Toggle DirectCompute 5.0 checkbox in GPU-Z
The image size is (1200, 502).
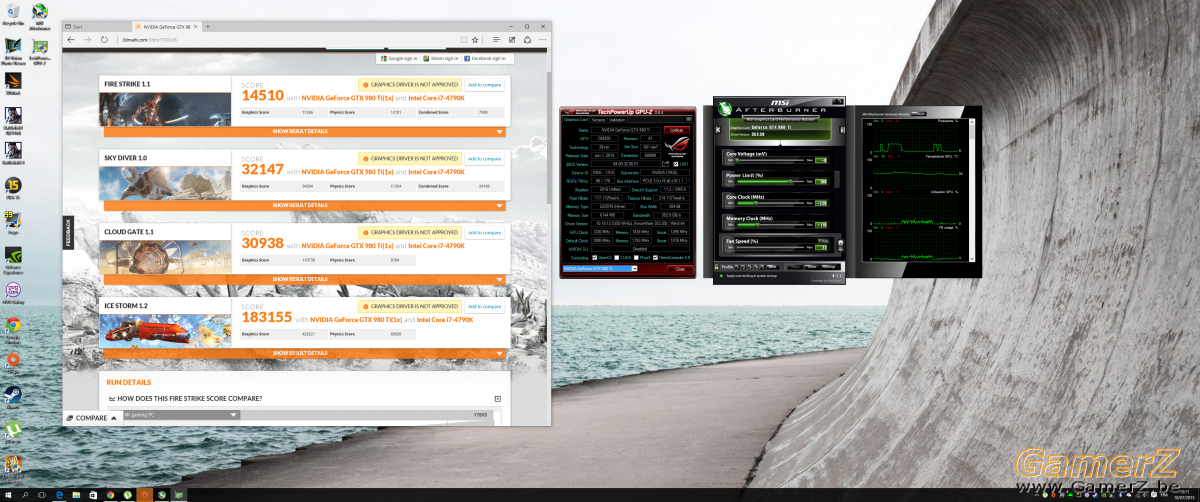pyautogui.click(x=655, y=257)
